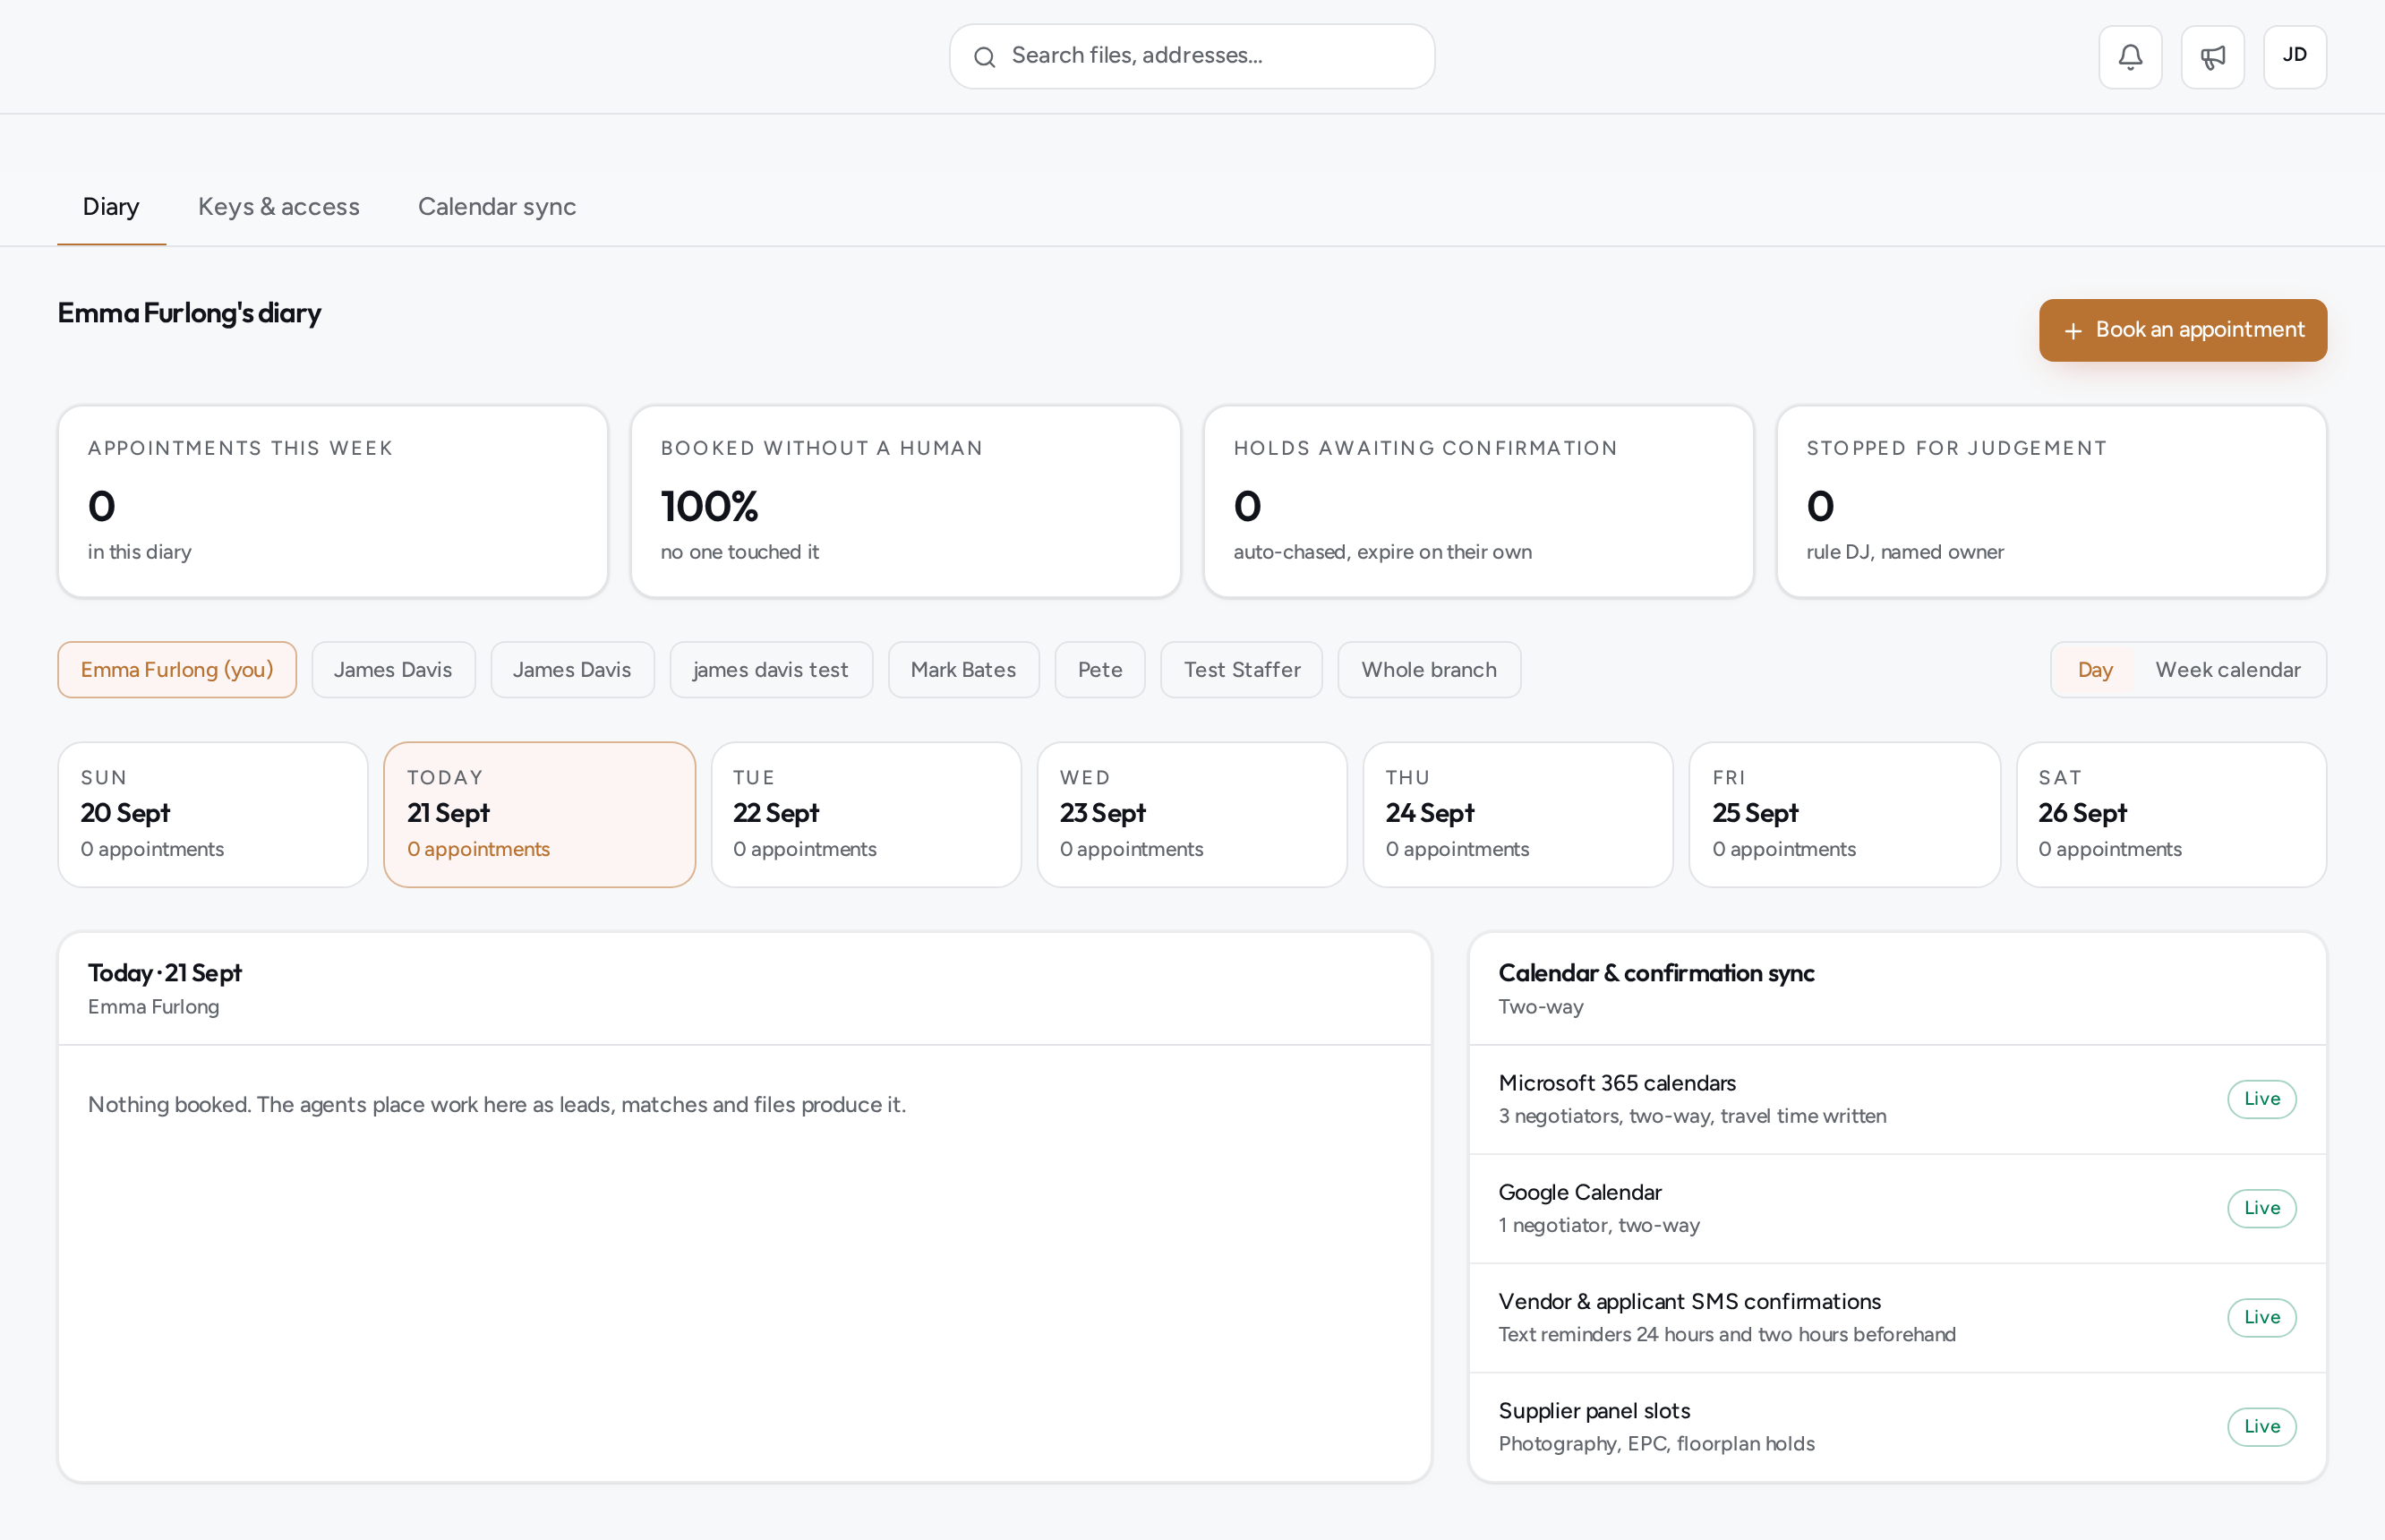Select Tue 22 Sept day card
The image size is (2385, 1540).
click(866, 814)
